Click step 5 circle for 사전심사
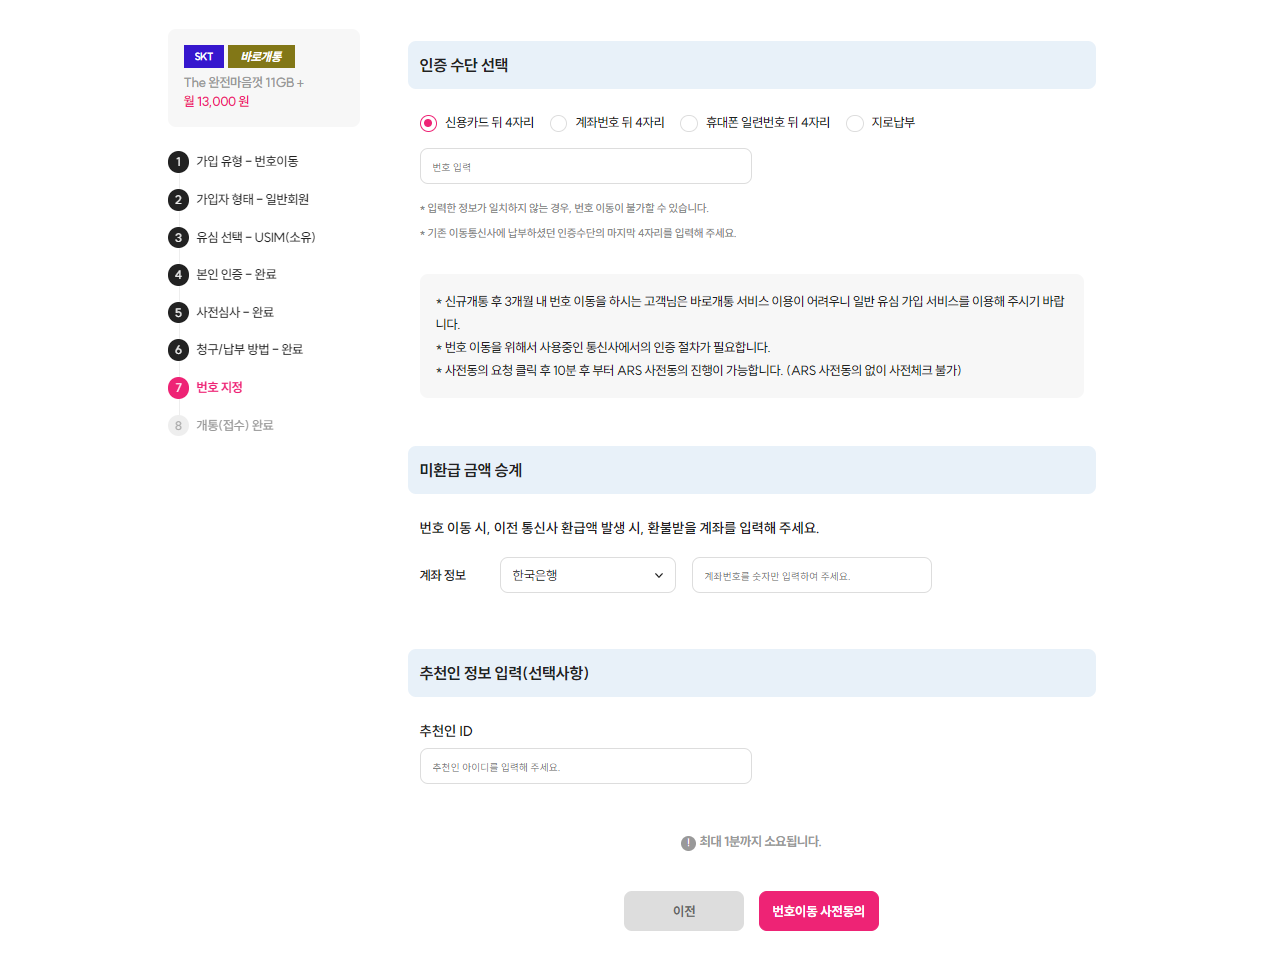The height and width of the screenshot is (958, 1277). click(x=178, y=312)
